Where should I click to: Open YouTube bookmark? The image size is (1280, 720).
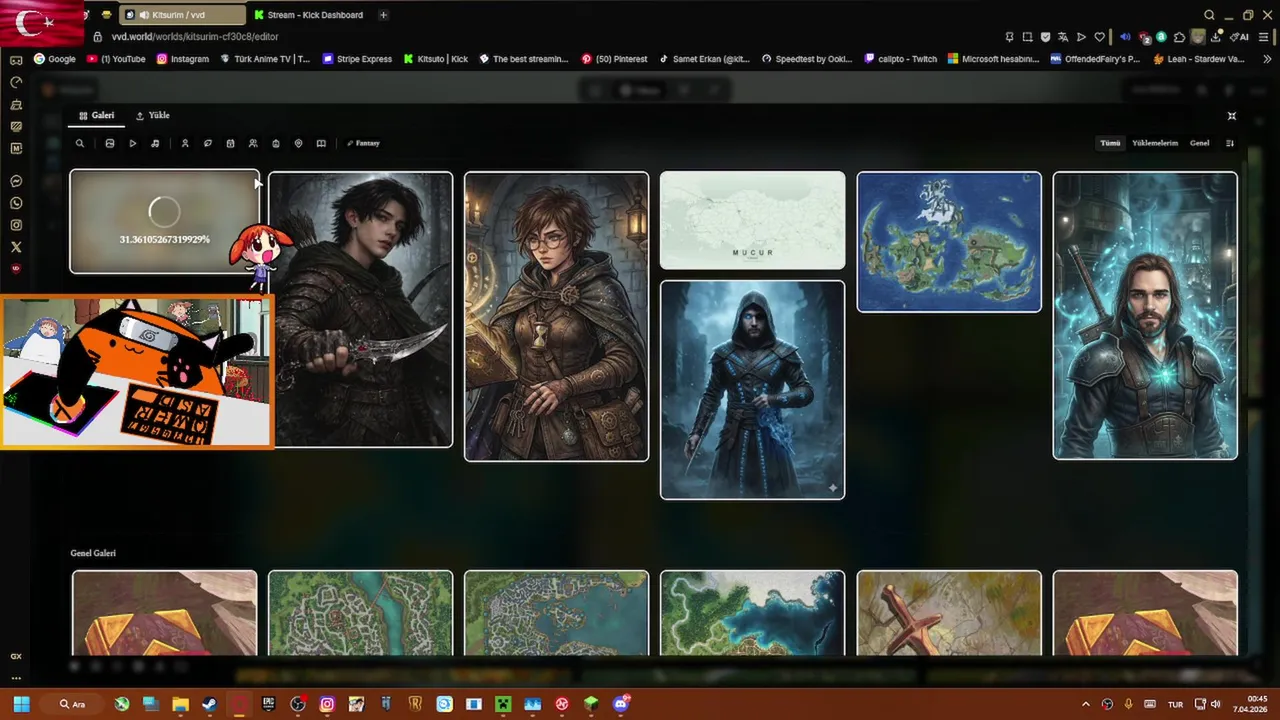(116, 59)
